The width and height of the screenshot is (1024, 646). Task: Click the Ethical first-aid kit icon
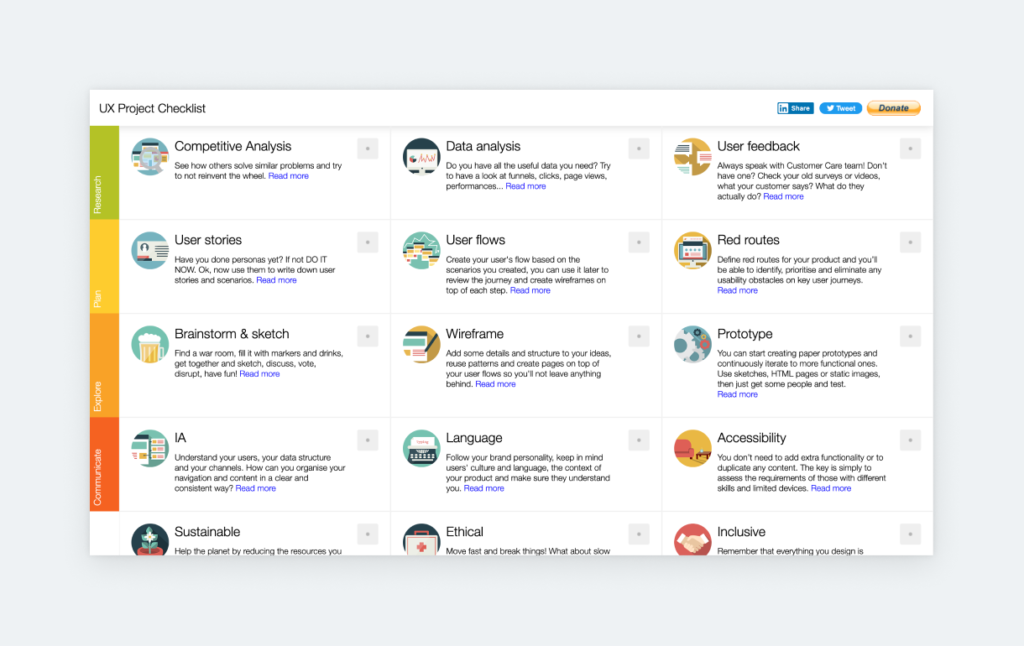(x=421, y=540)
